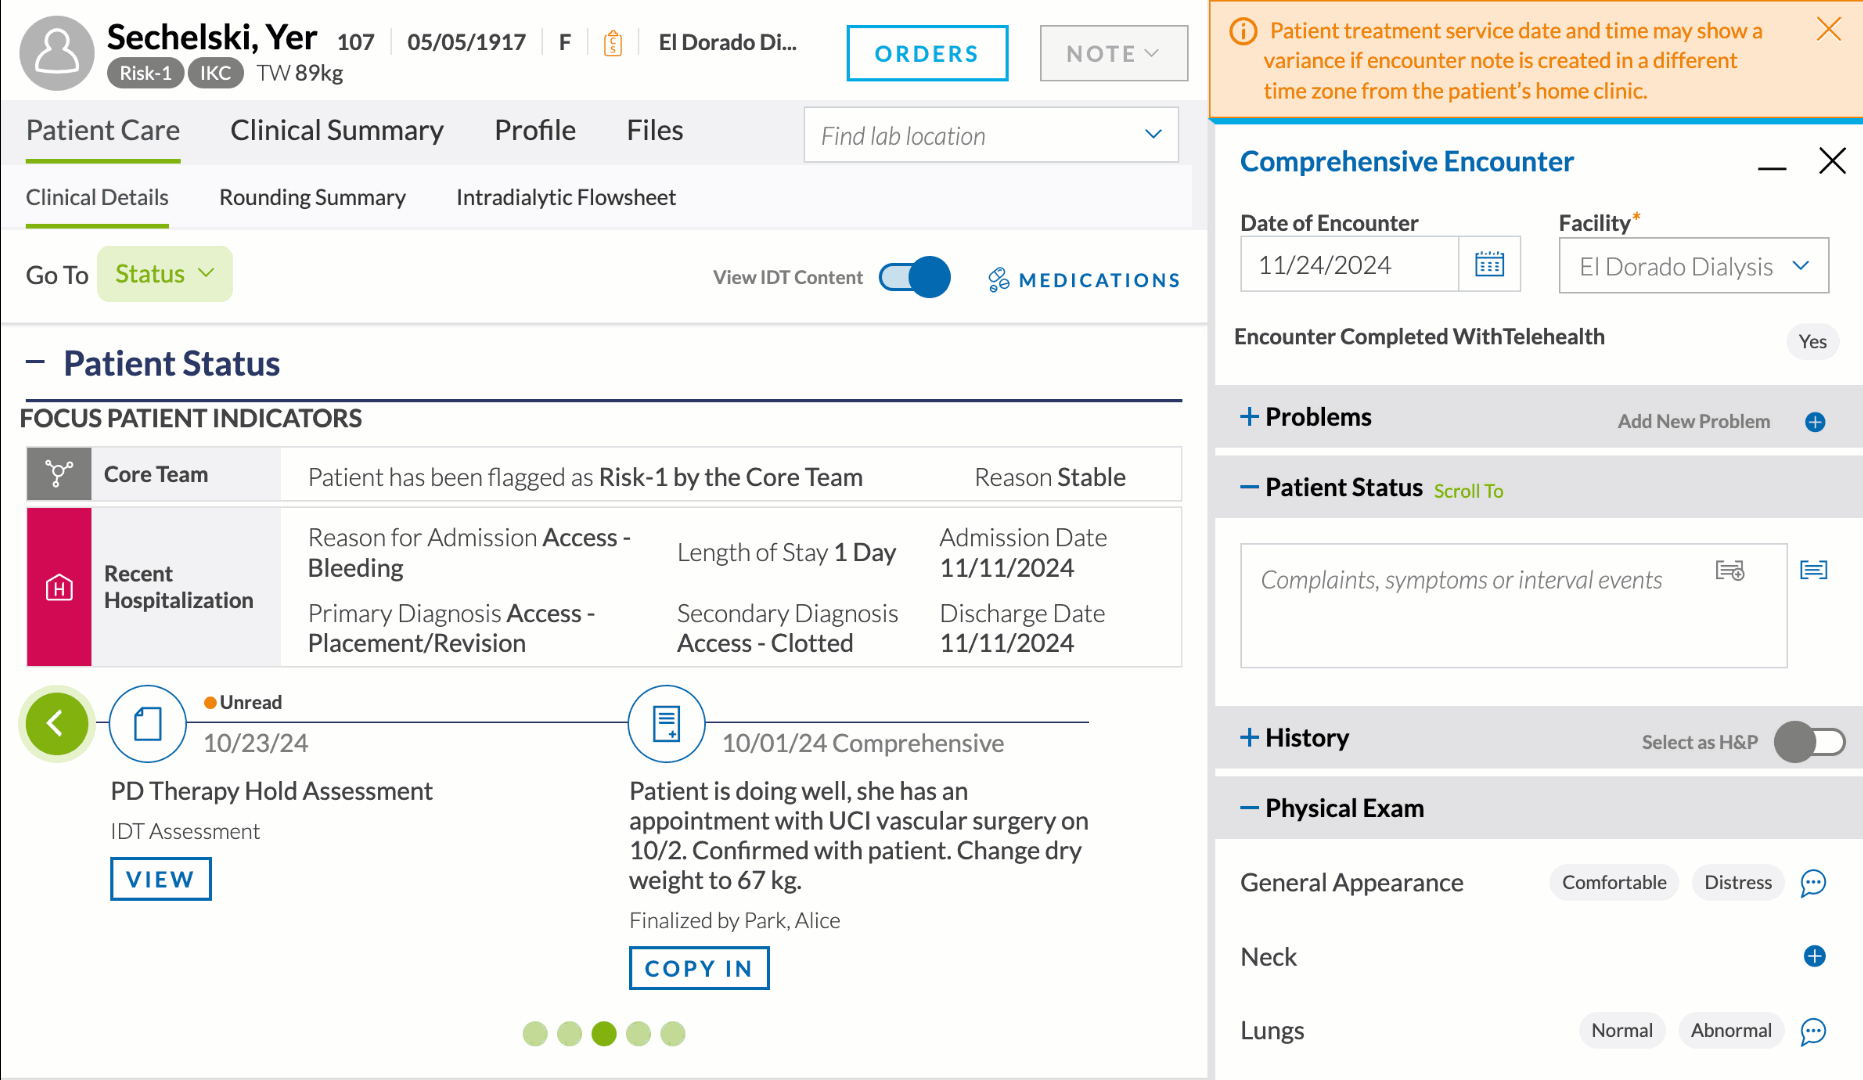
Task: Open Find lab location dropdown
Action: tap(991, 135)
